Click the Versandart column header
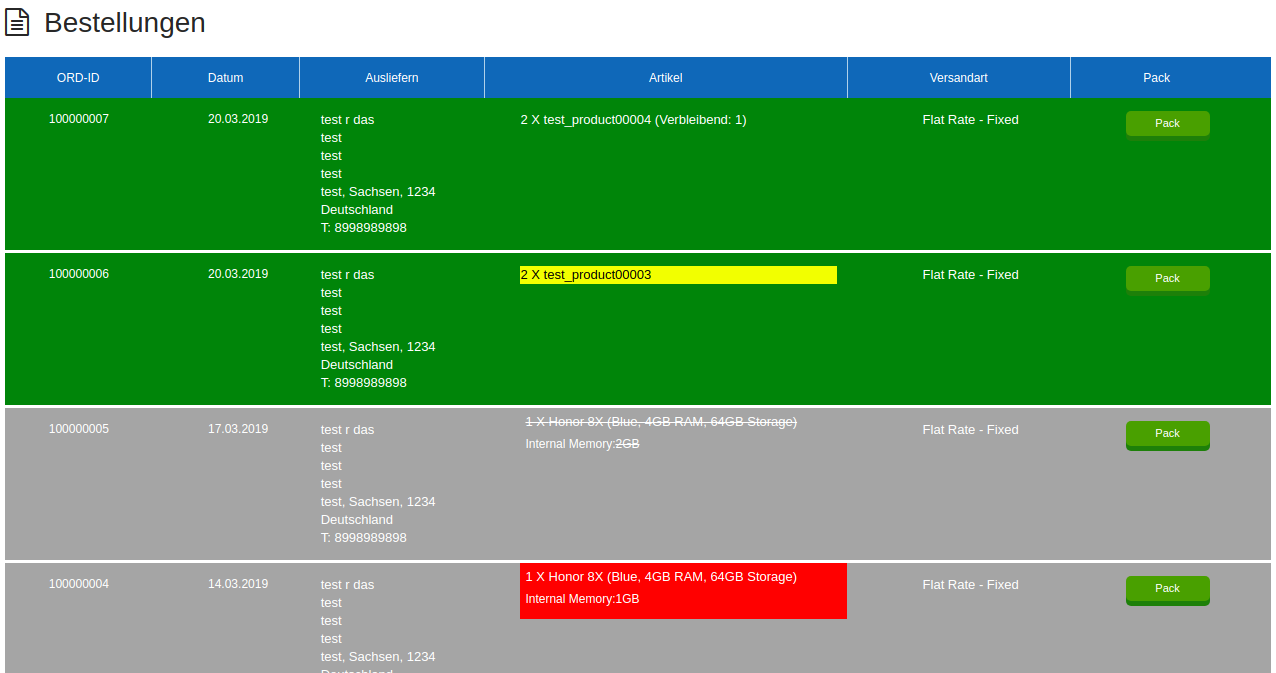The height and width of the screenshot is (673, 1276). tap(958, 77)
